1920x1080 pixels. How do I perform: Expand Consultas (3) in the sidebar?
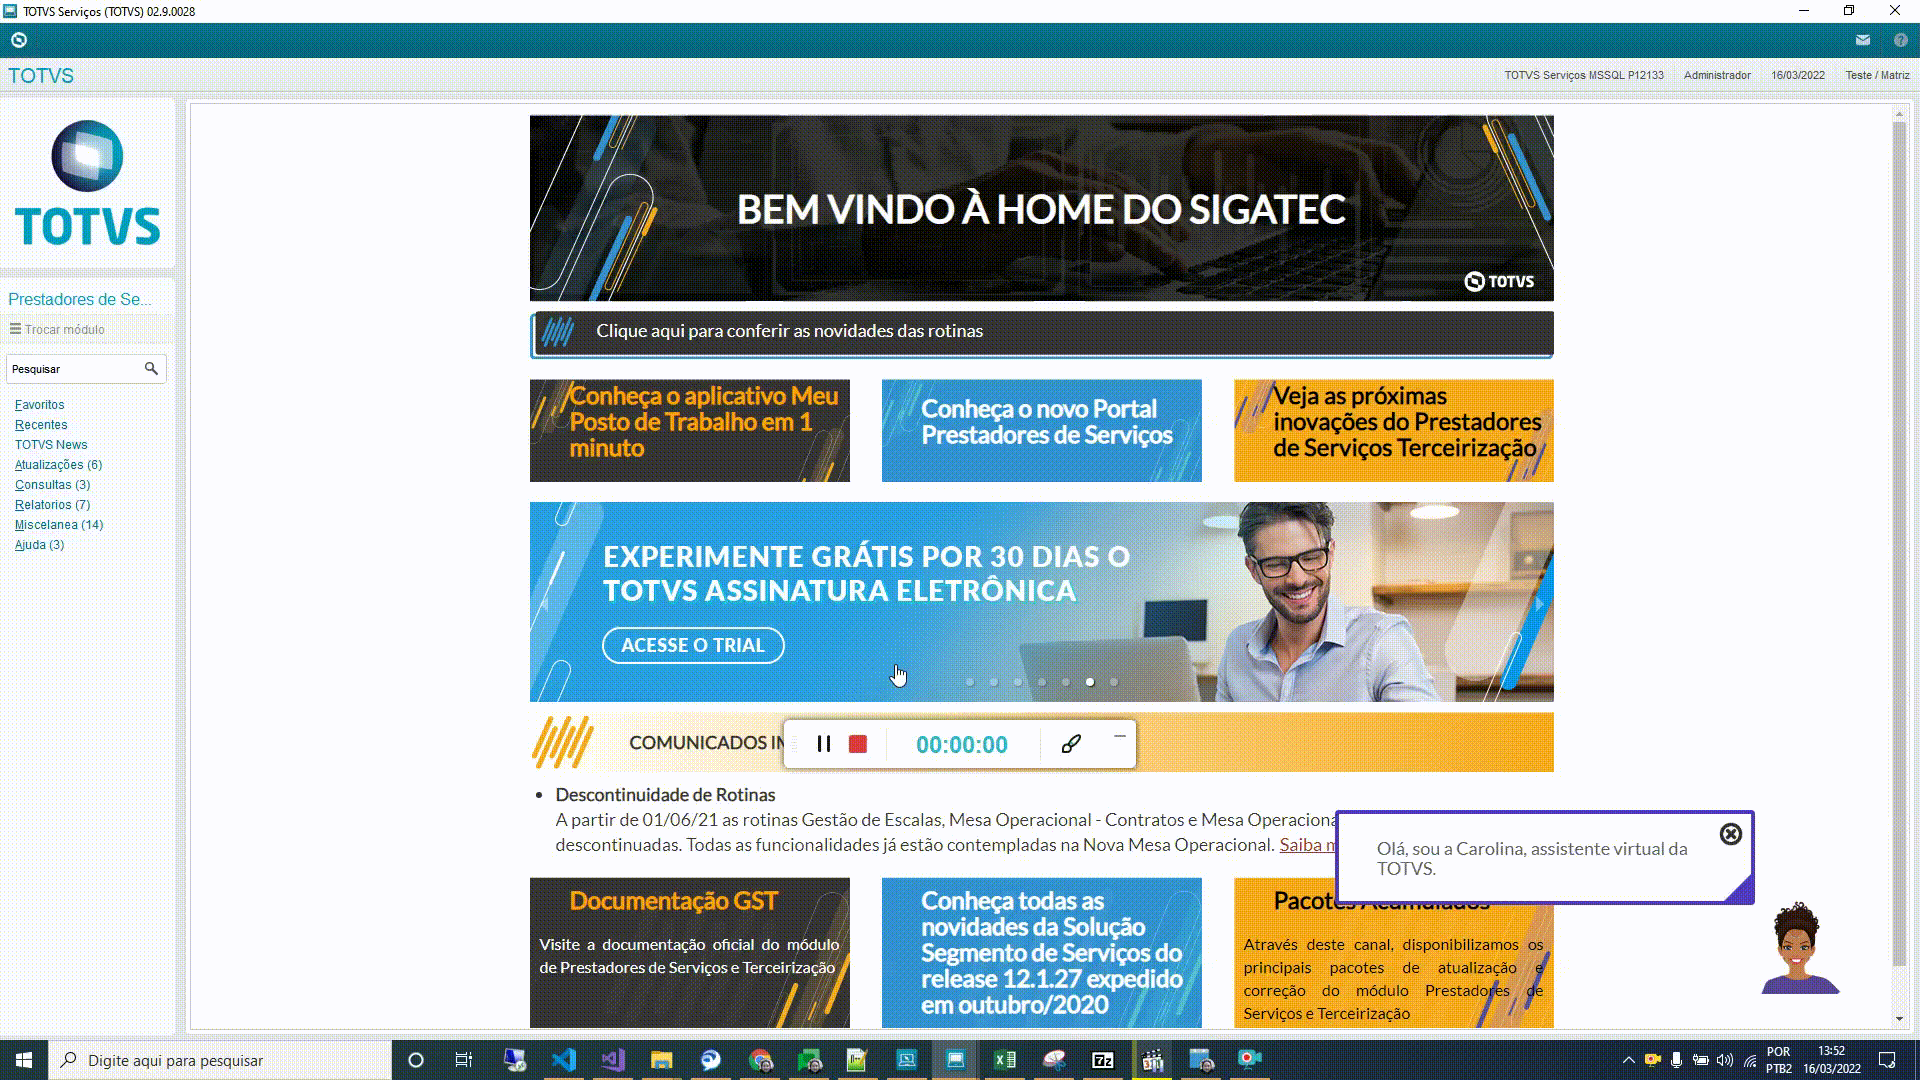point(52,485)
